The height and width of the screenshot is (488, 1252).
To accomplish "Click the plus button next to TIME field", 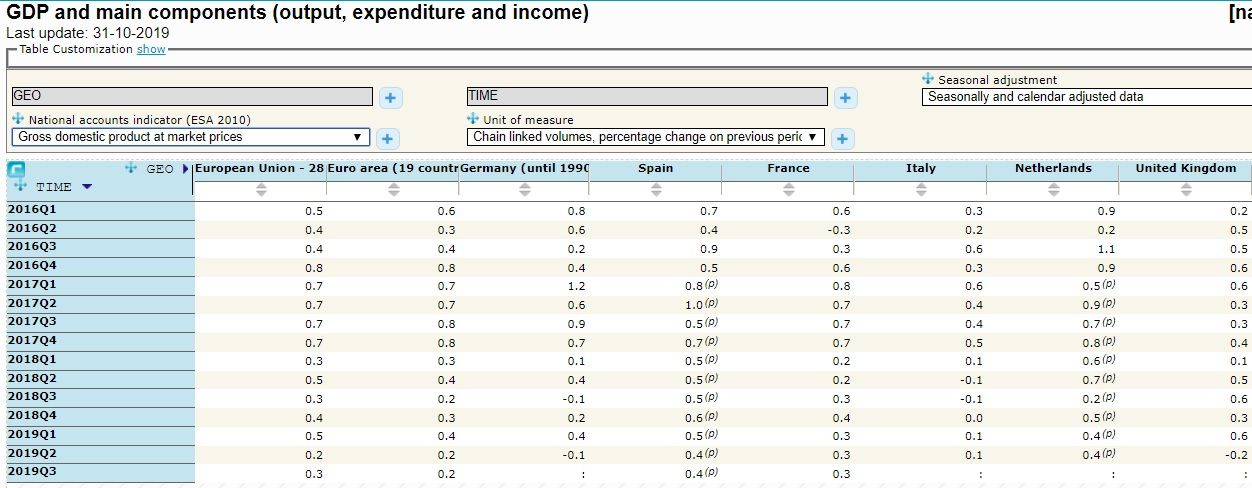I will pyautogui.click(x=845, y=97).
